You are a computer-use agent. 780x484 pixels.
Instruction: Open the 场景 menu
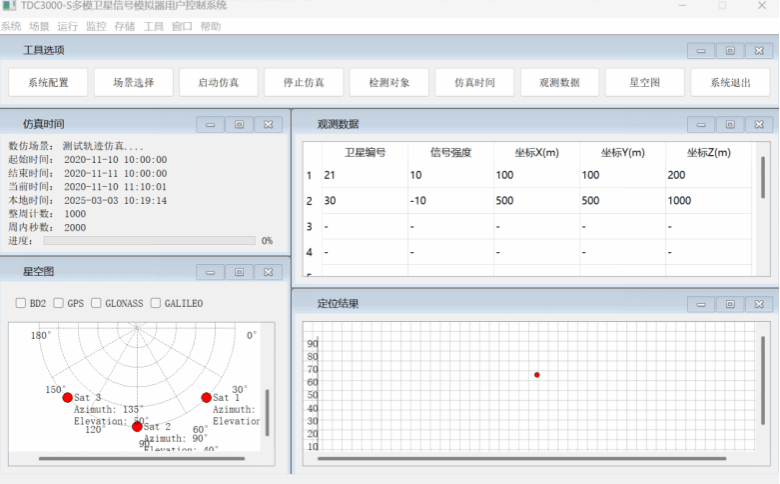click(39, 26)
